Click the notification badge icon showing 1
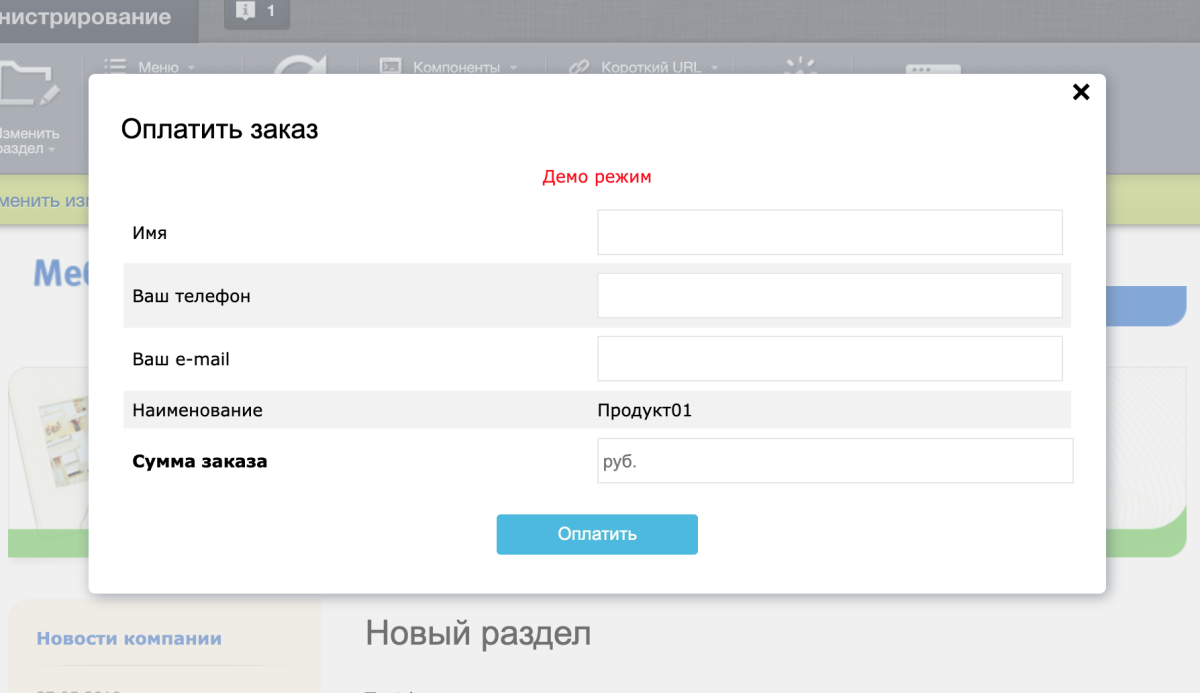 click(246, 12)
